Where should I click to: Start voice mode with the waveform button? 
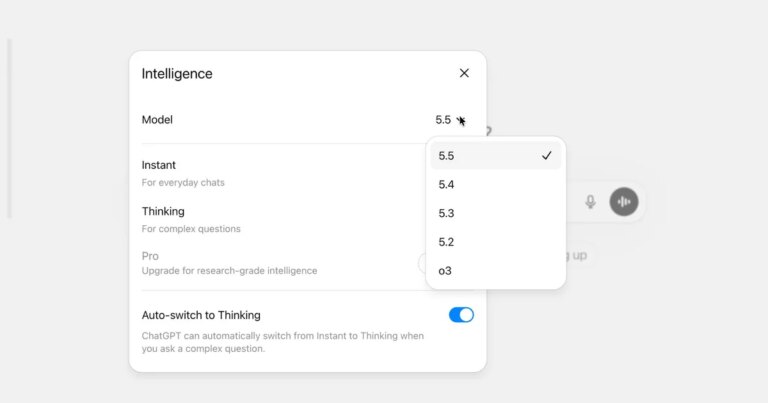[624, 201]
